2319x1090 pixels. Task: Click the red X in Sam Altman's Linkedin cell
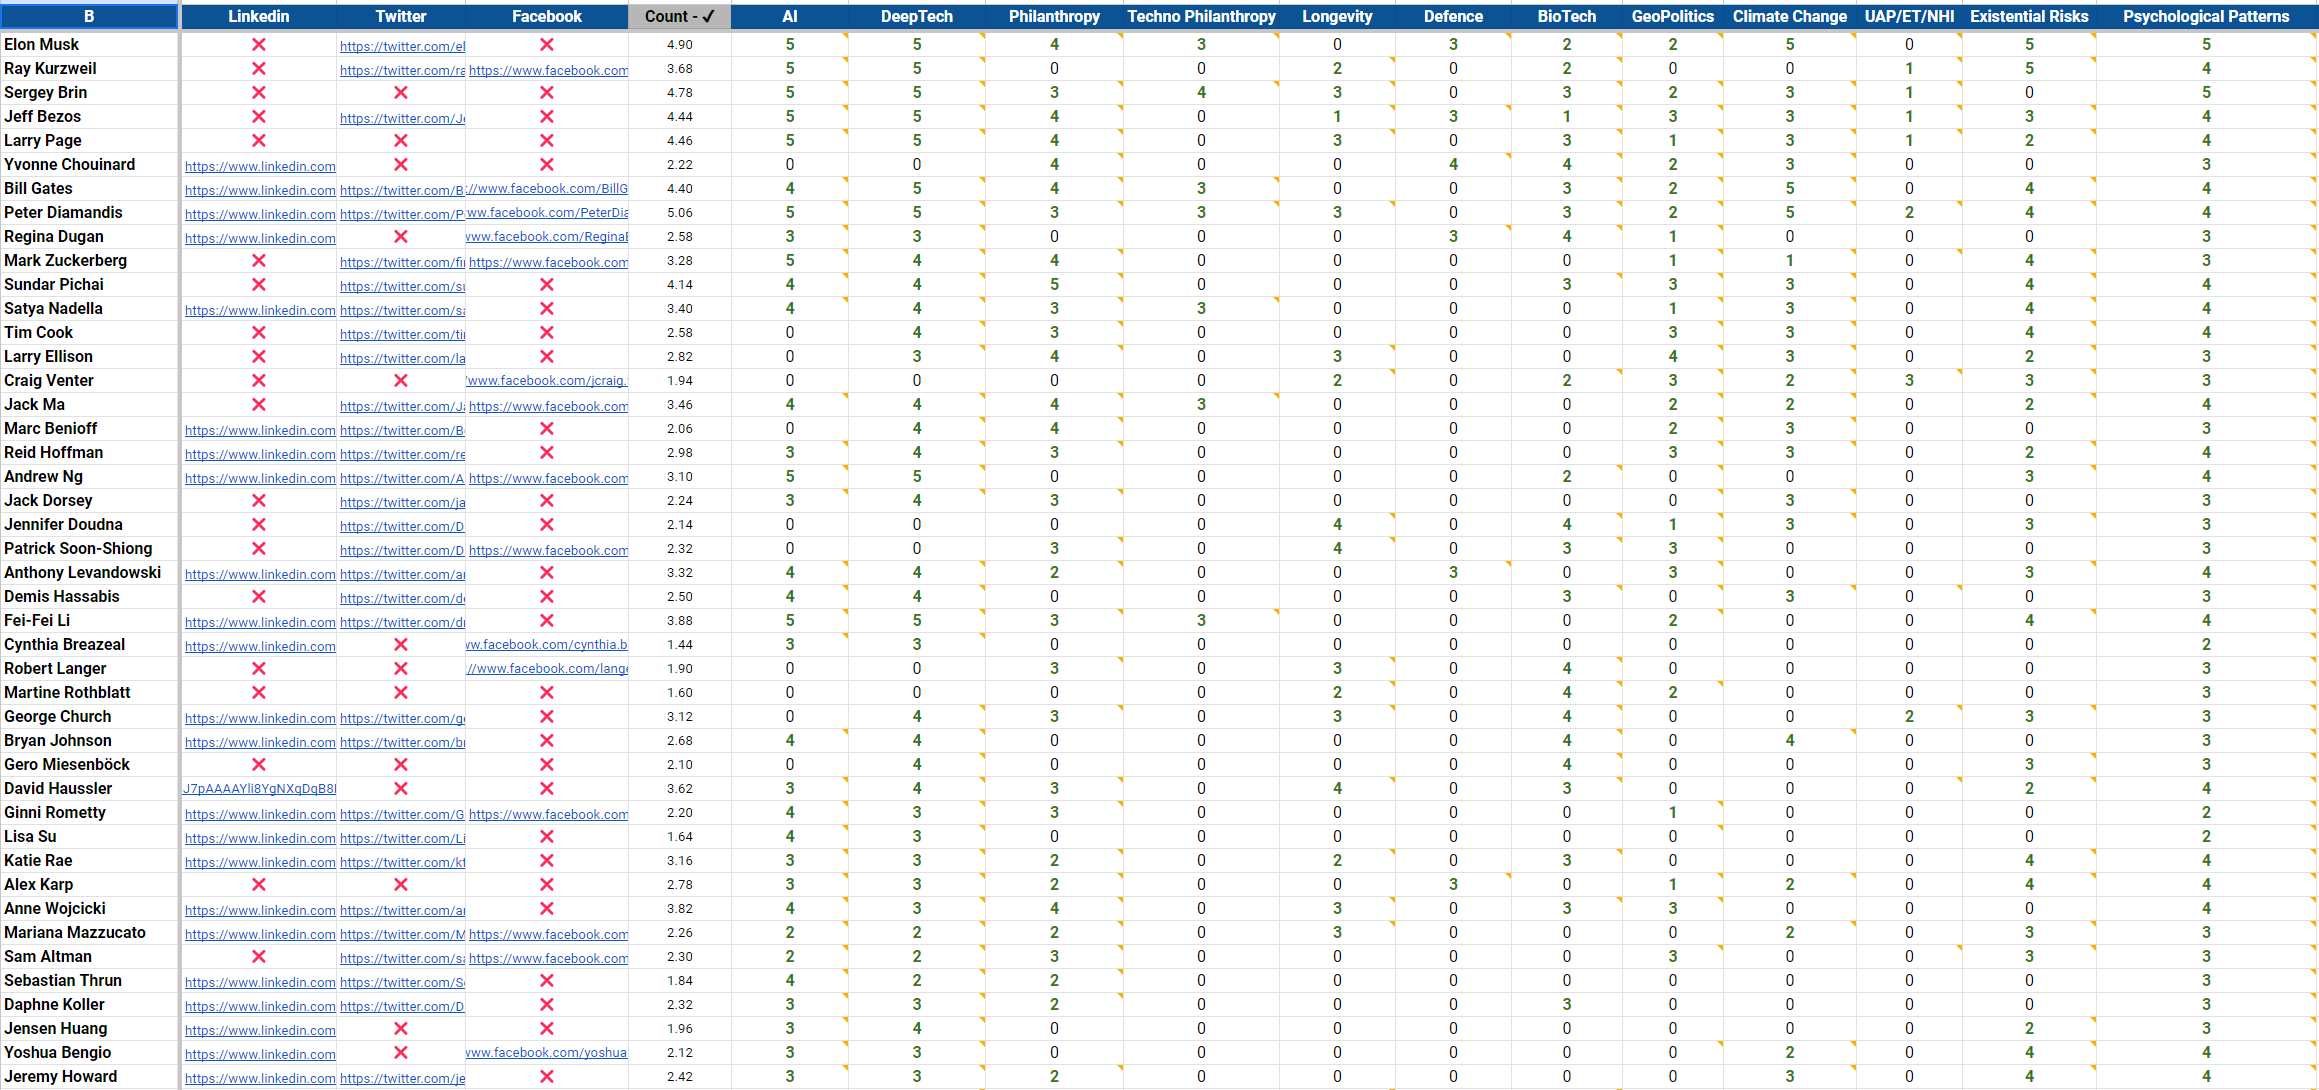coord(259,957)
